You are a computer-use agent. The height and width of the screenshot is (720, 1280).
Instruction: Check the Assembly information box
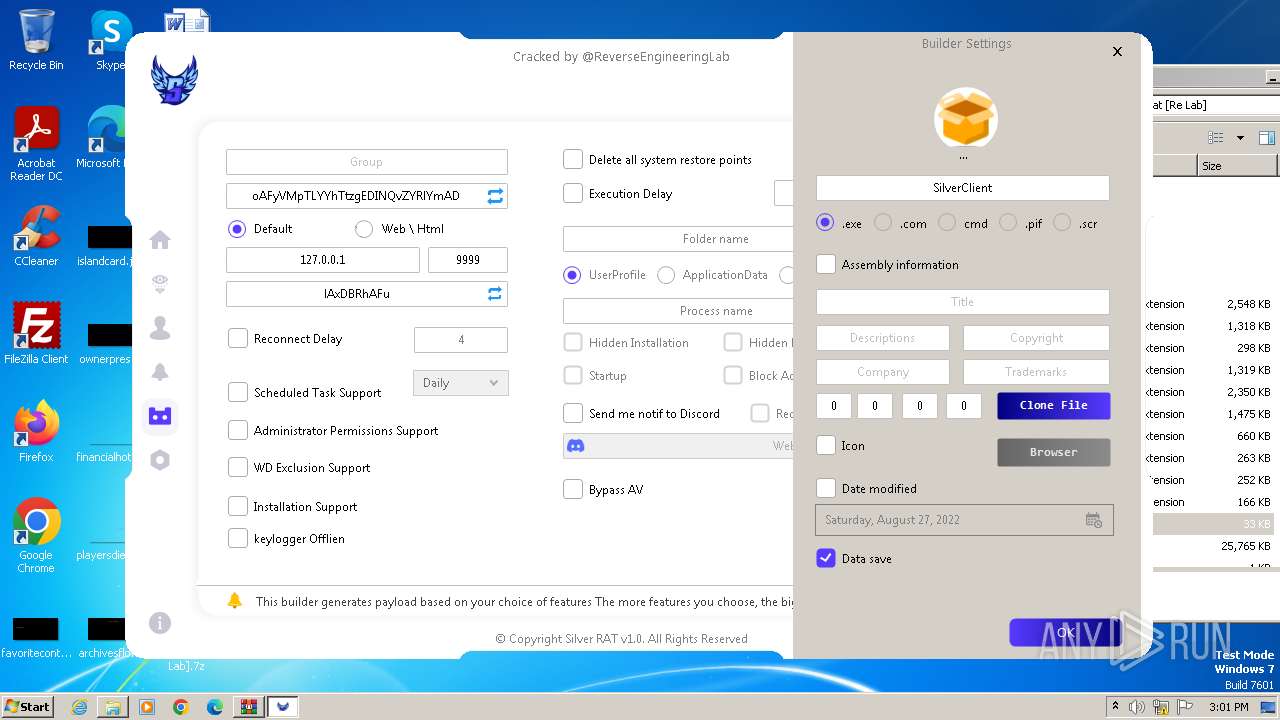point(826,264)
